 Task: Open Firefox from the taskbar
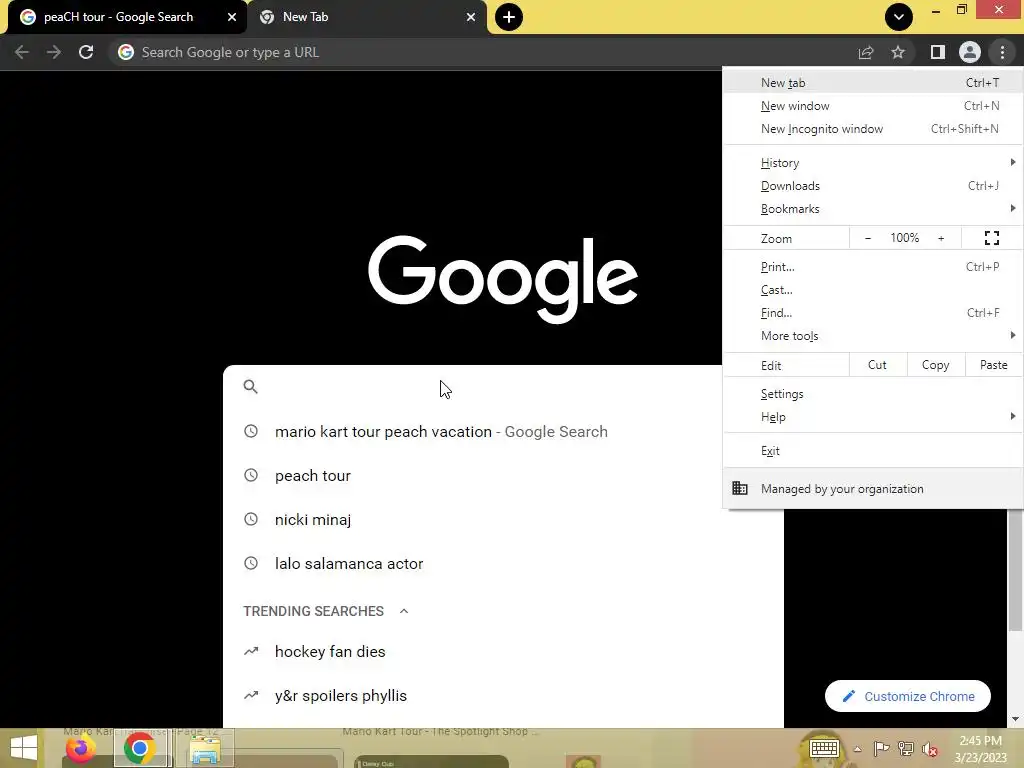(x=81, y=748)
